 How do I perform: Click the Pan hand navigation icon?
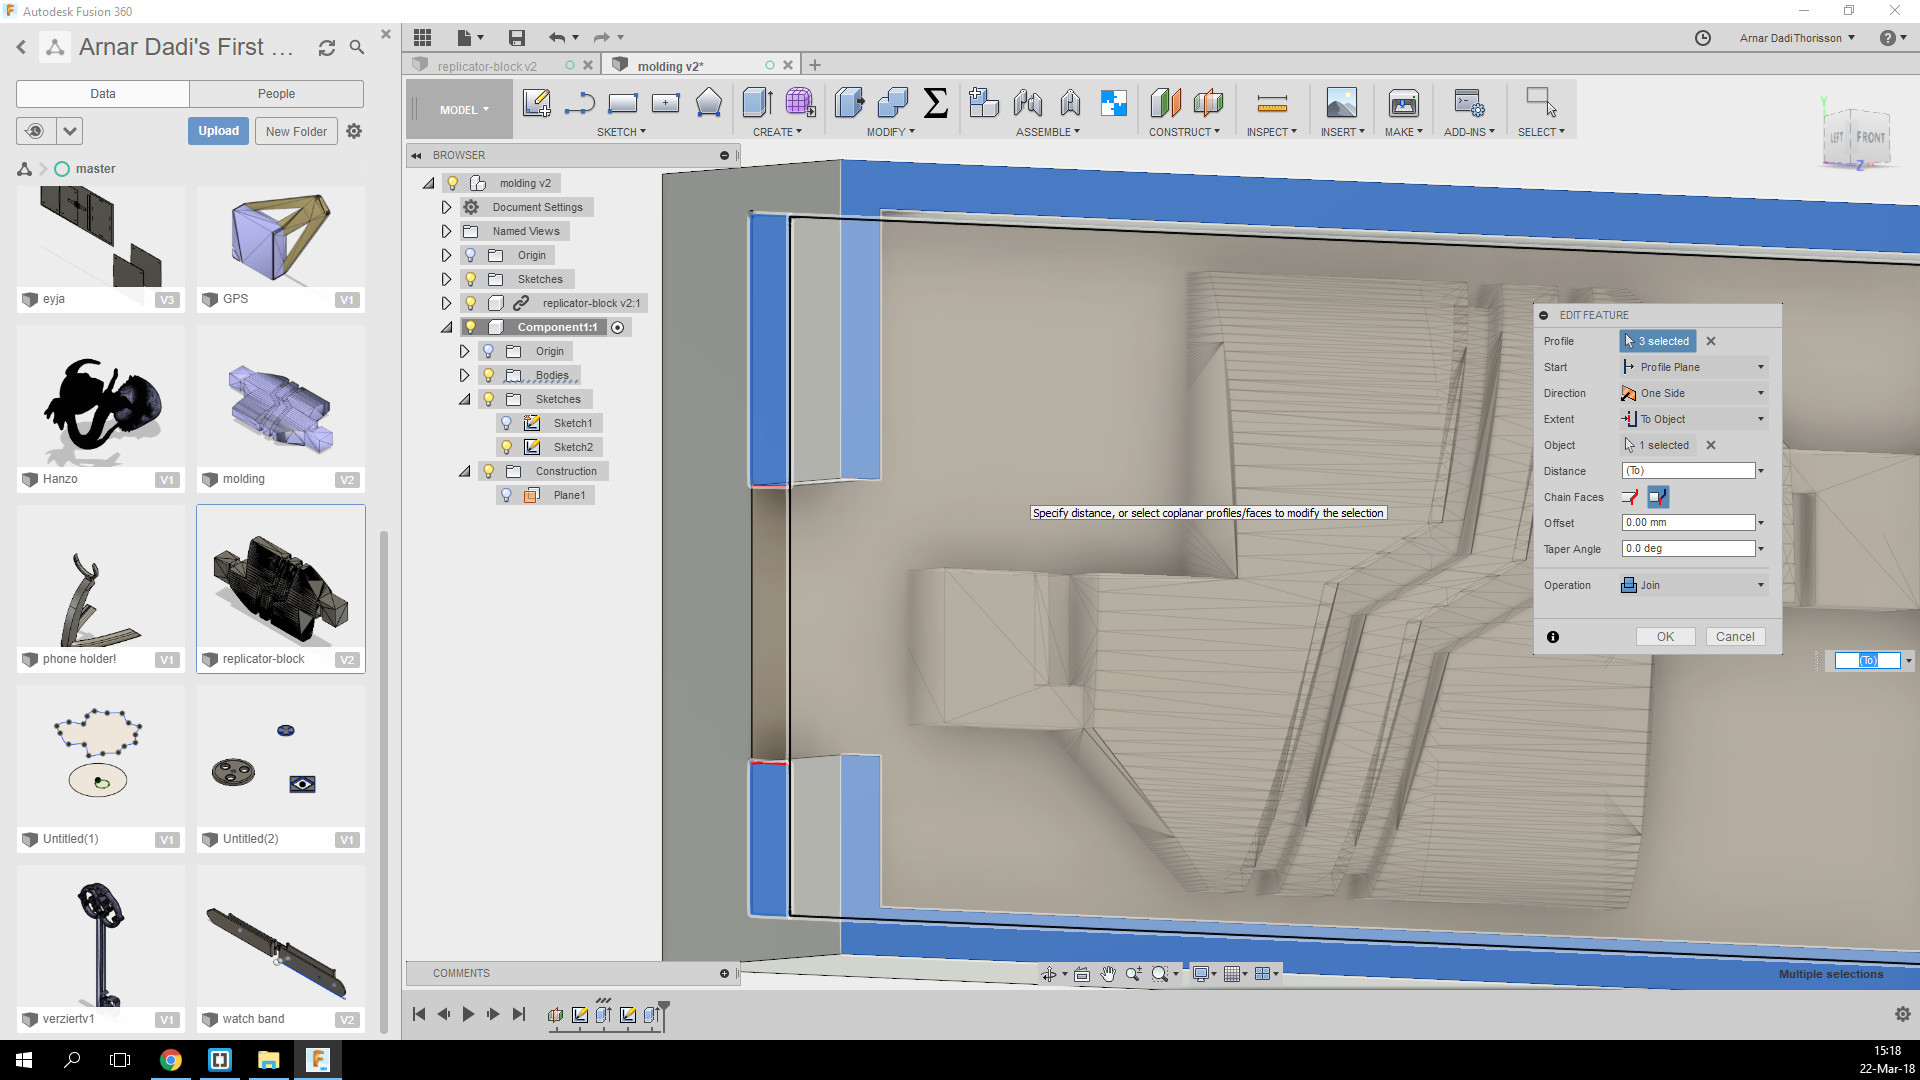[1108, 974]
